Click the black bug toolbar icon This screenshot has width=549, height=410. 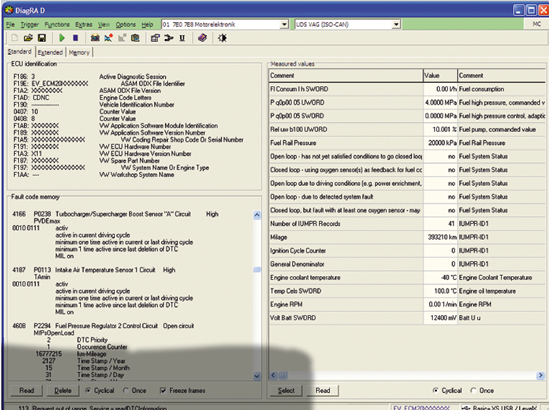pos(222,38)
